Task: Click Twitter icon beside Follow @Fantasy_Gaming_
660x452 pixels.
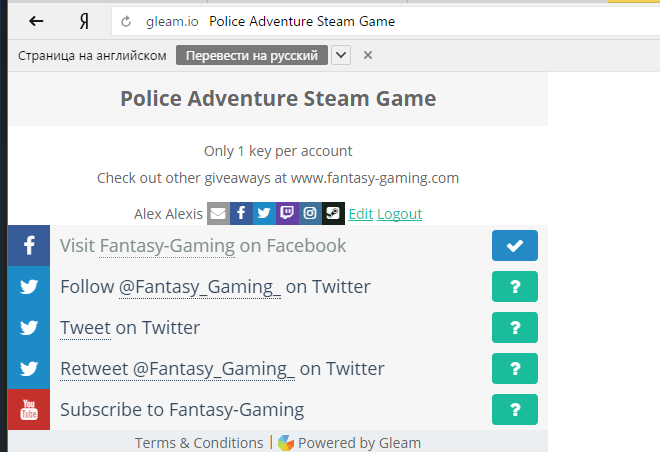Action: pyautogui.click(x=29, y=287)
